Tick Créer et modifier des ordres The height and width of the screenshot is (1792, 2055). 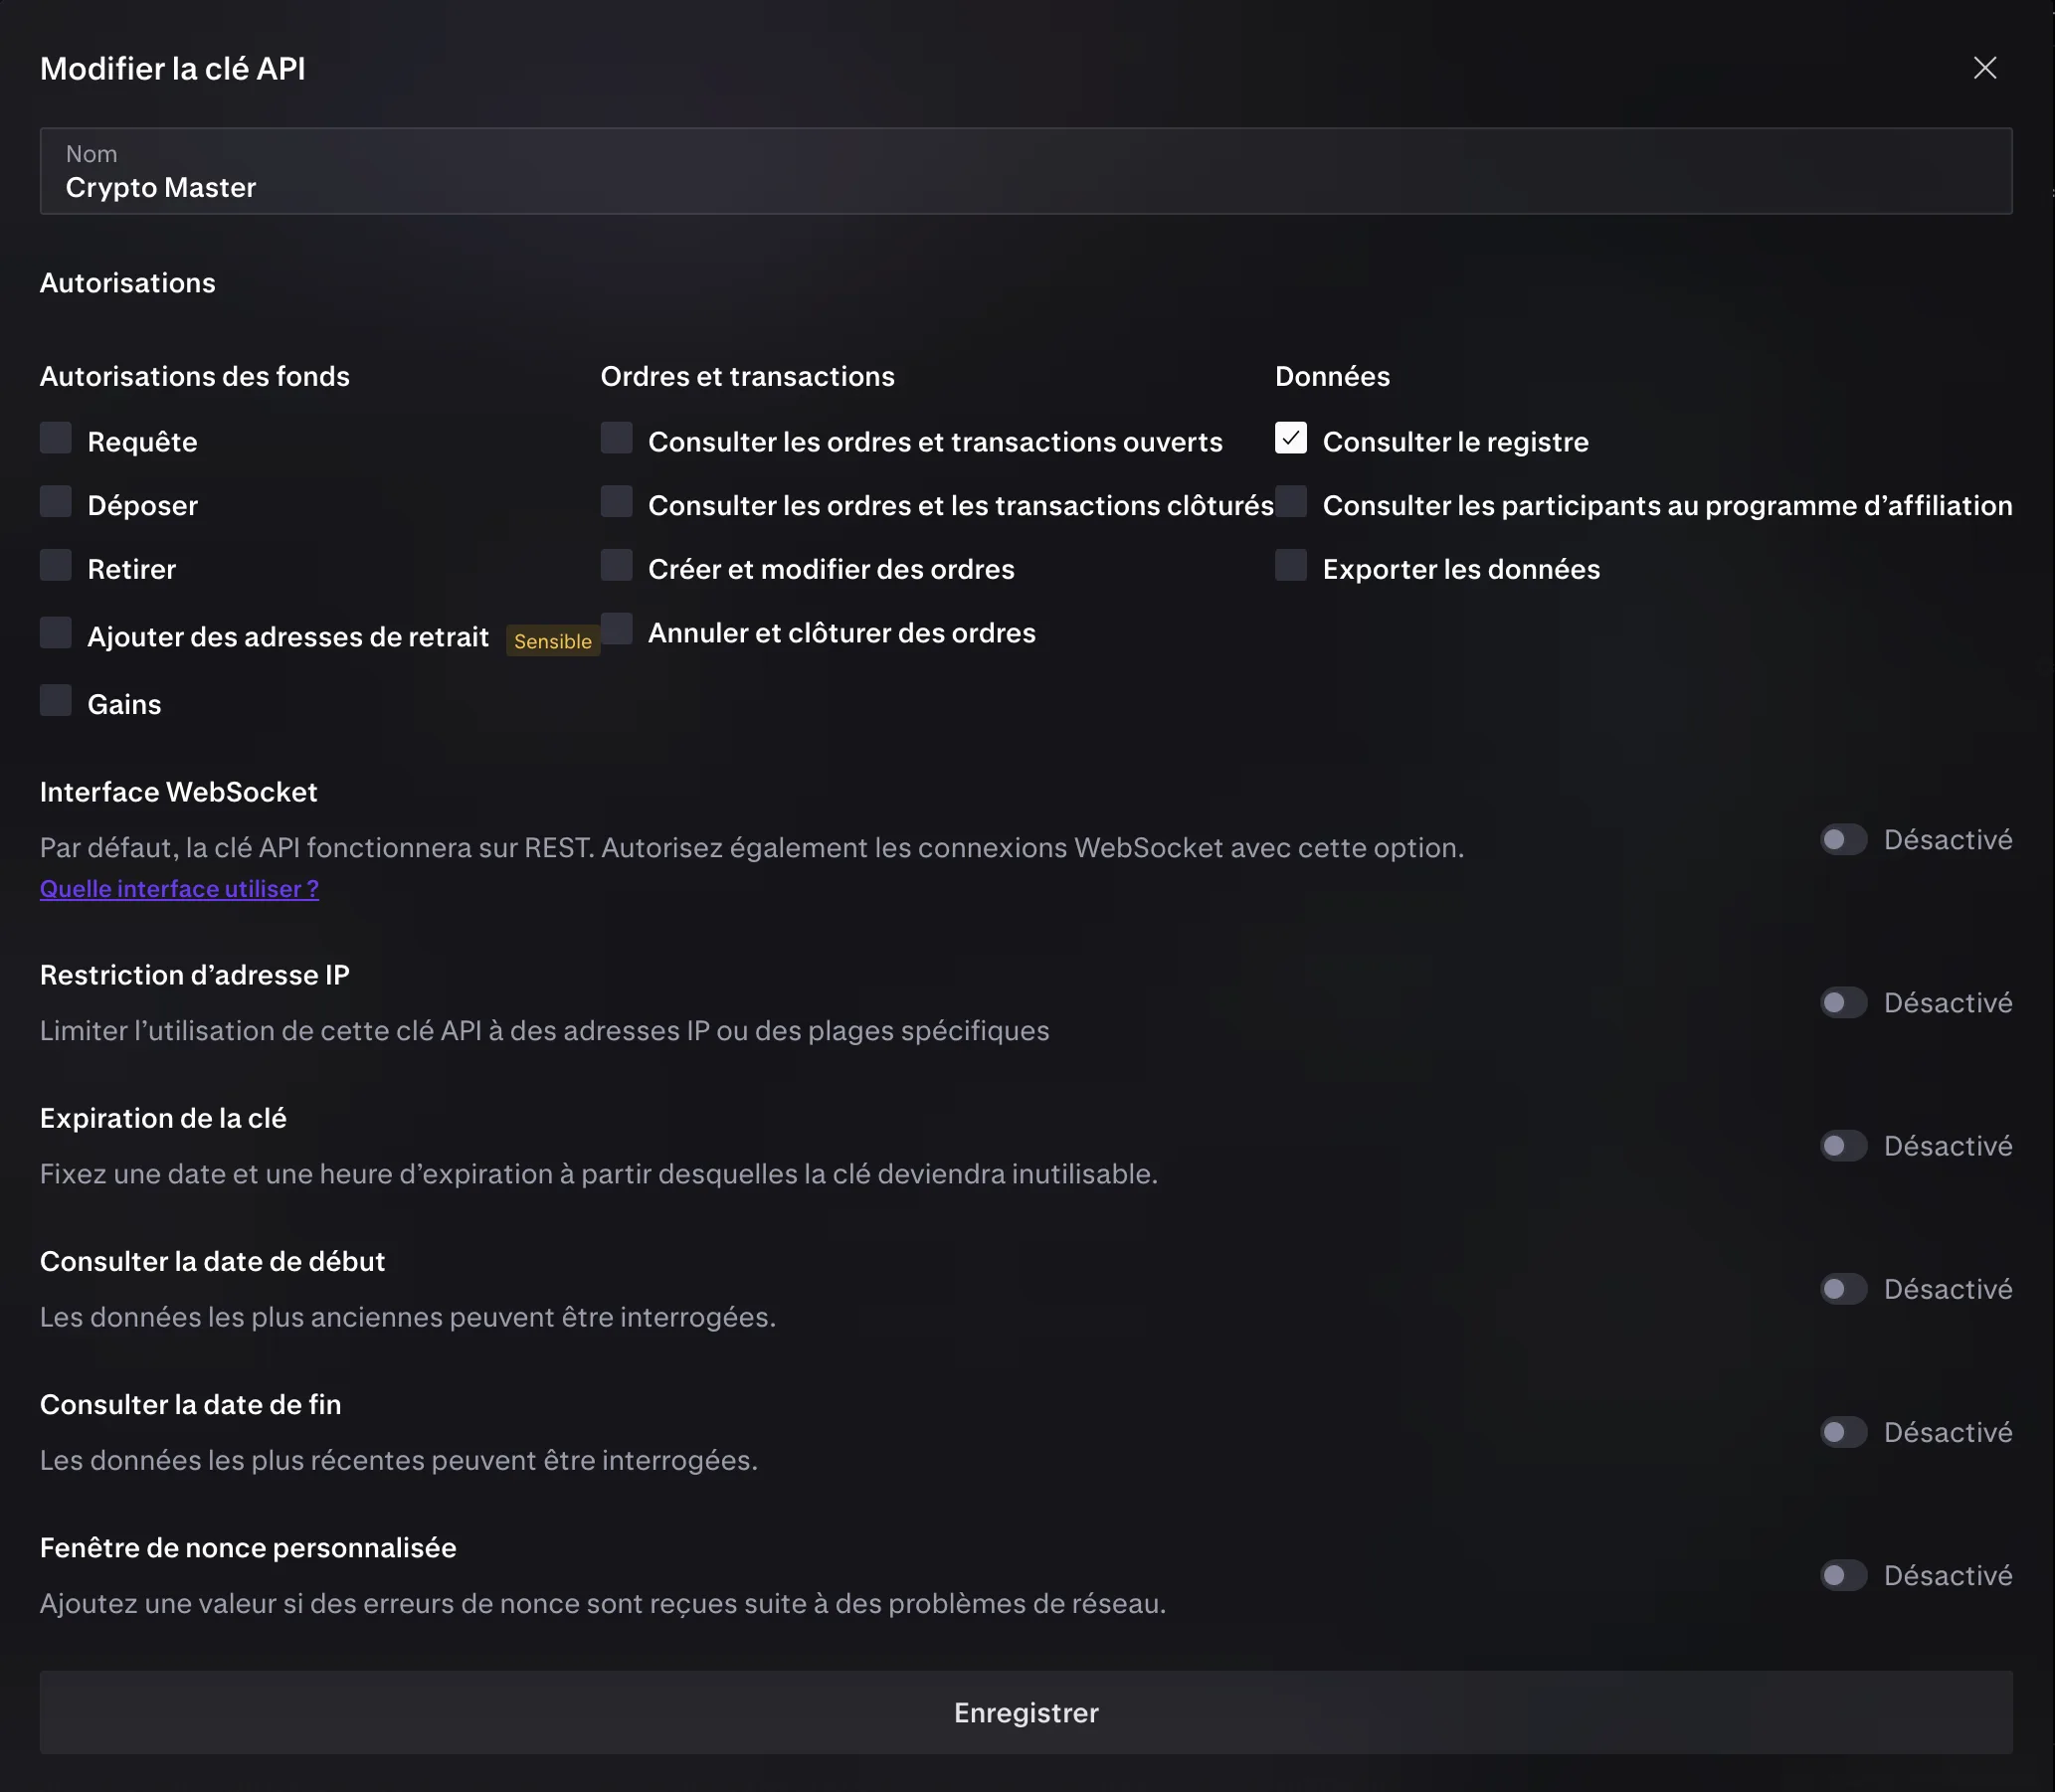617,565
